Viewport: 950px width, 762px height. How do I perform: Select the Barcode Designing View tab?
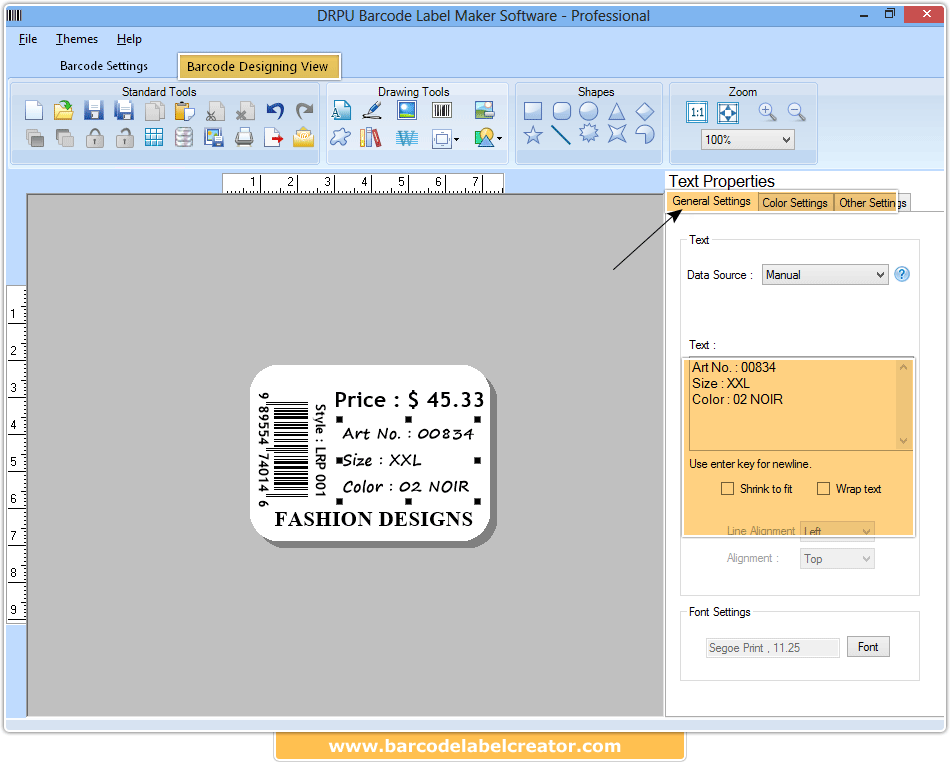(x=257, y=67)
